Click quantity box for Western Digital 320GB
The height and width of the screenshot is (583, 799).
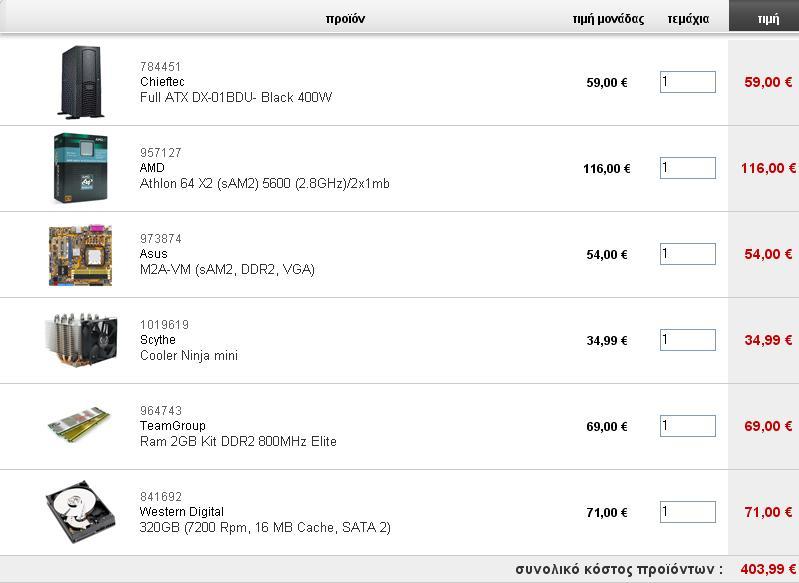[687, 512]
